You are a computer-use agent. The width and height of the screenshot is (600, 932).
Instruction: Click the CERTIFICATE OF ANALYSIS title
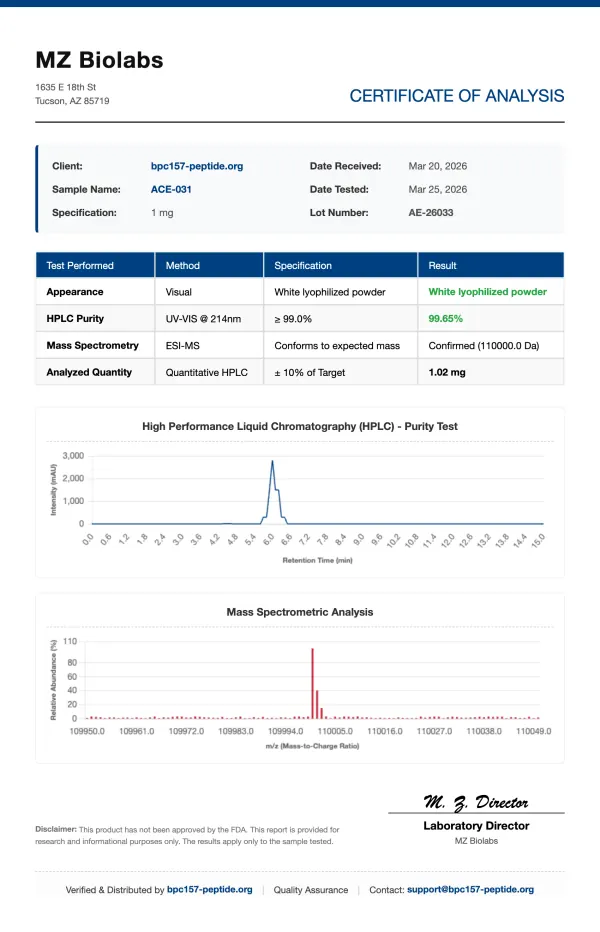(457, 96)
